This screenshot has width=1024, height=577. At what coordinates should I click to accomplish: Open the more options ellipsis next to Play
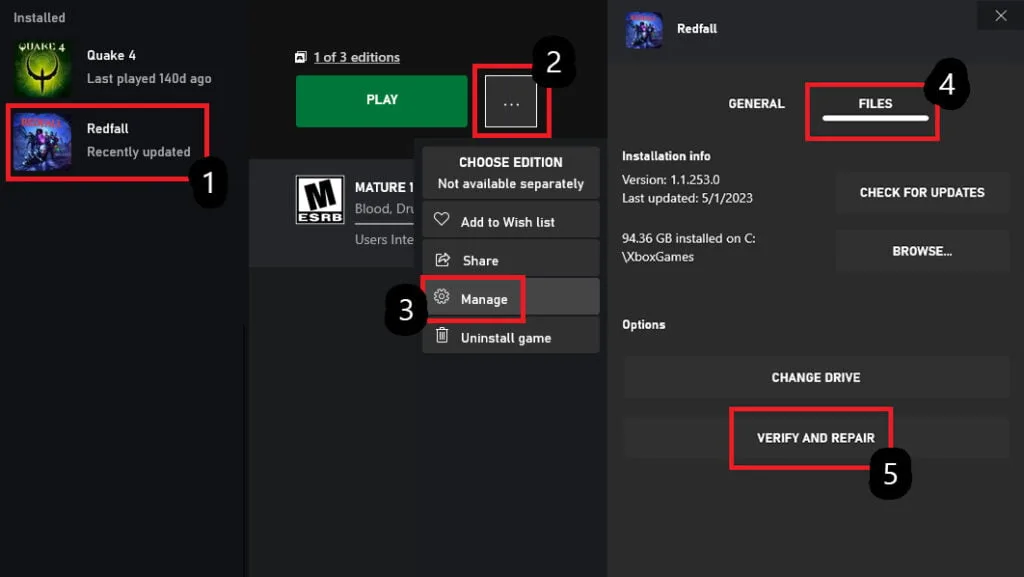pos(511,100)
